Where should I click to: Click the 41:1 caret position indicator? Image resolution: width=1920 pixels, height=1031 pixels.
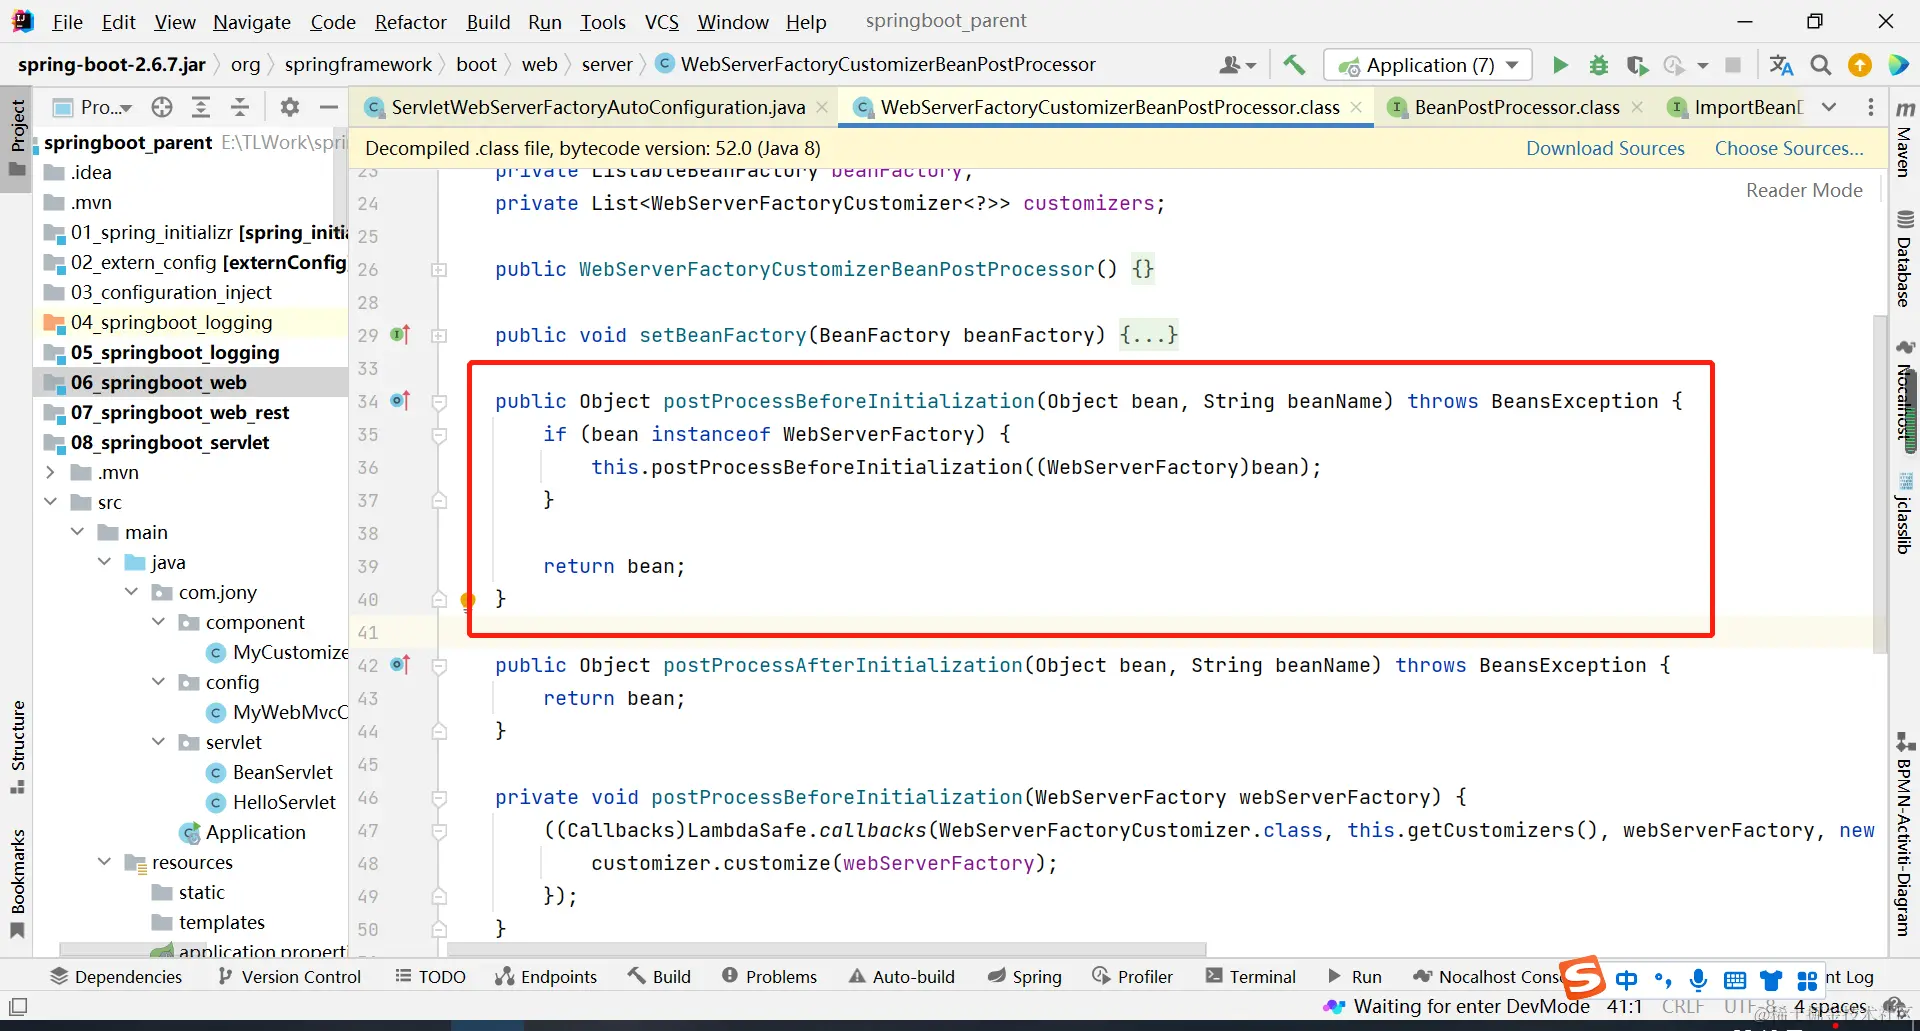pos(1624,1007)
